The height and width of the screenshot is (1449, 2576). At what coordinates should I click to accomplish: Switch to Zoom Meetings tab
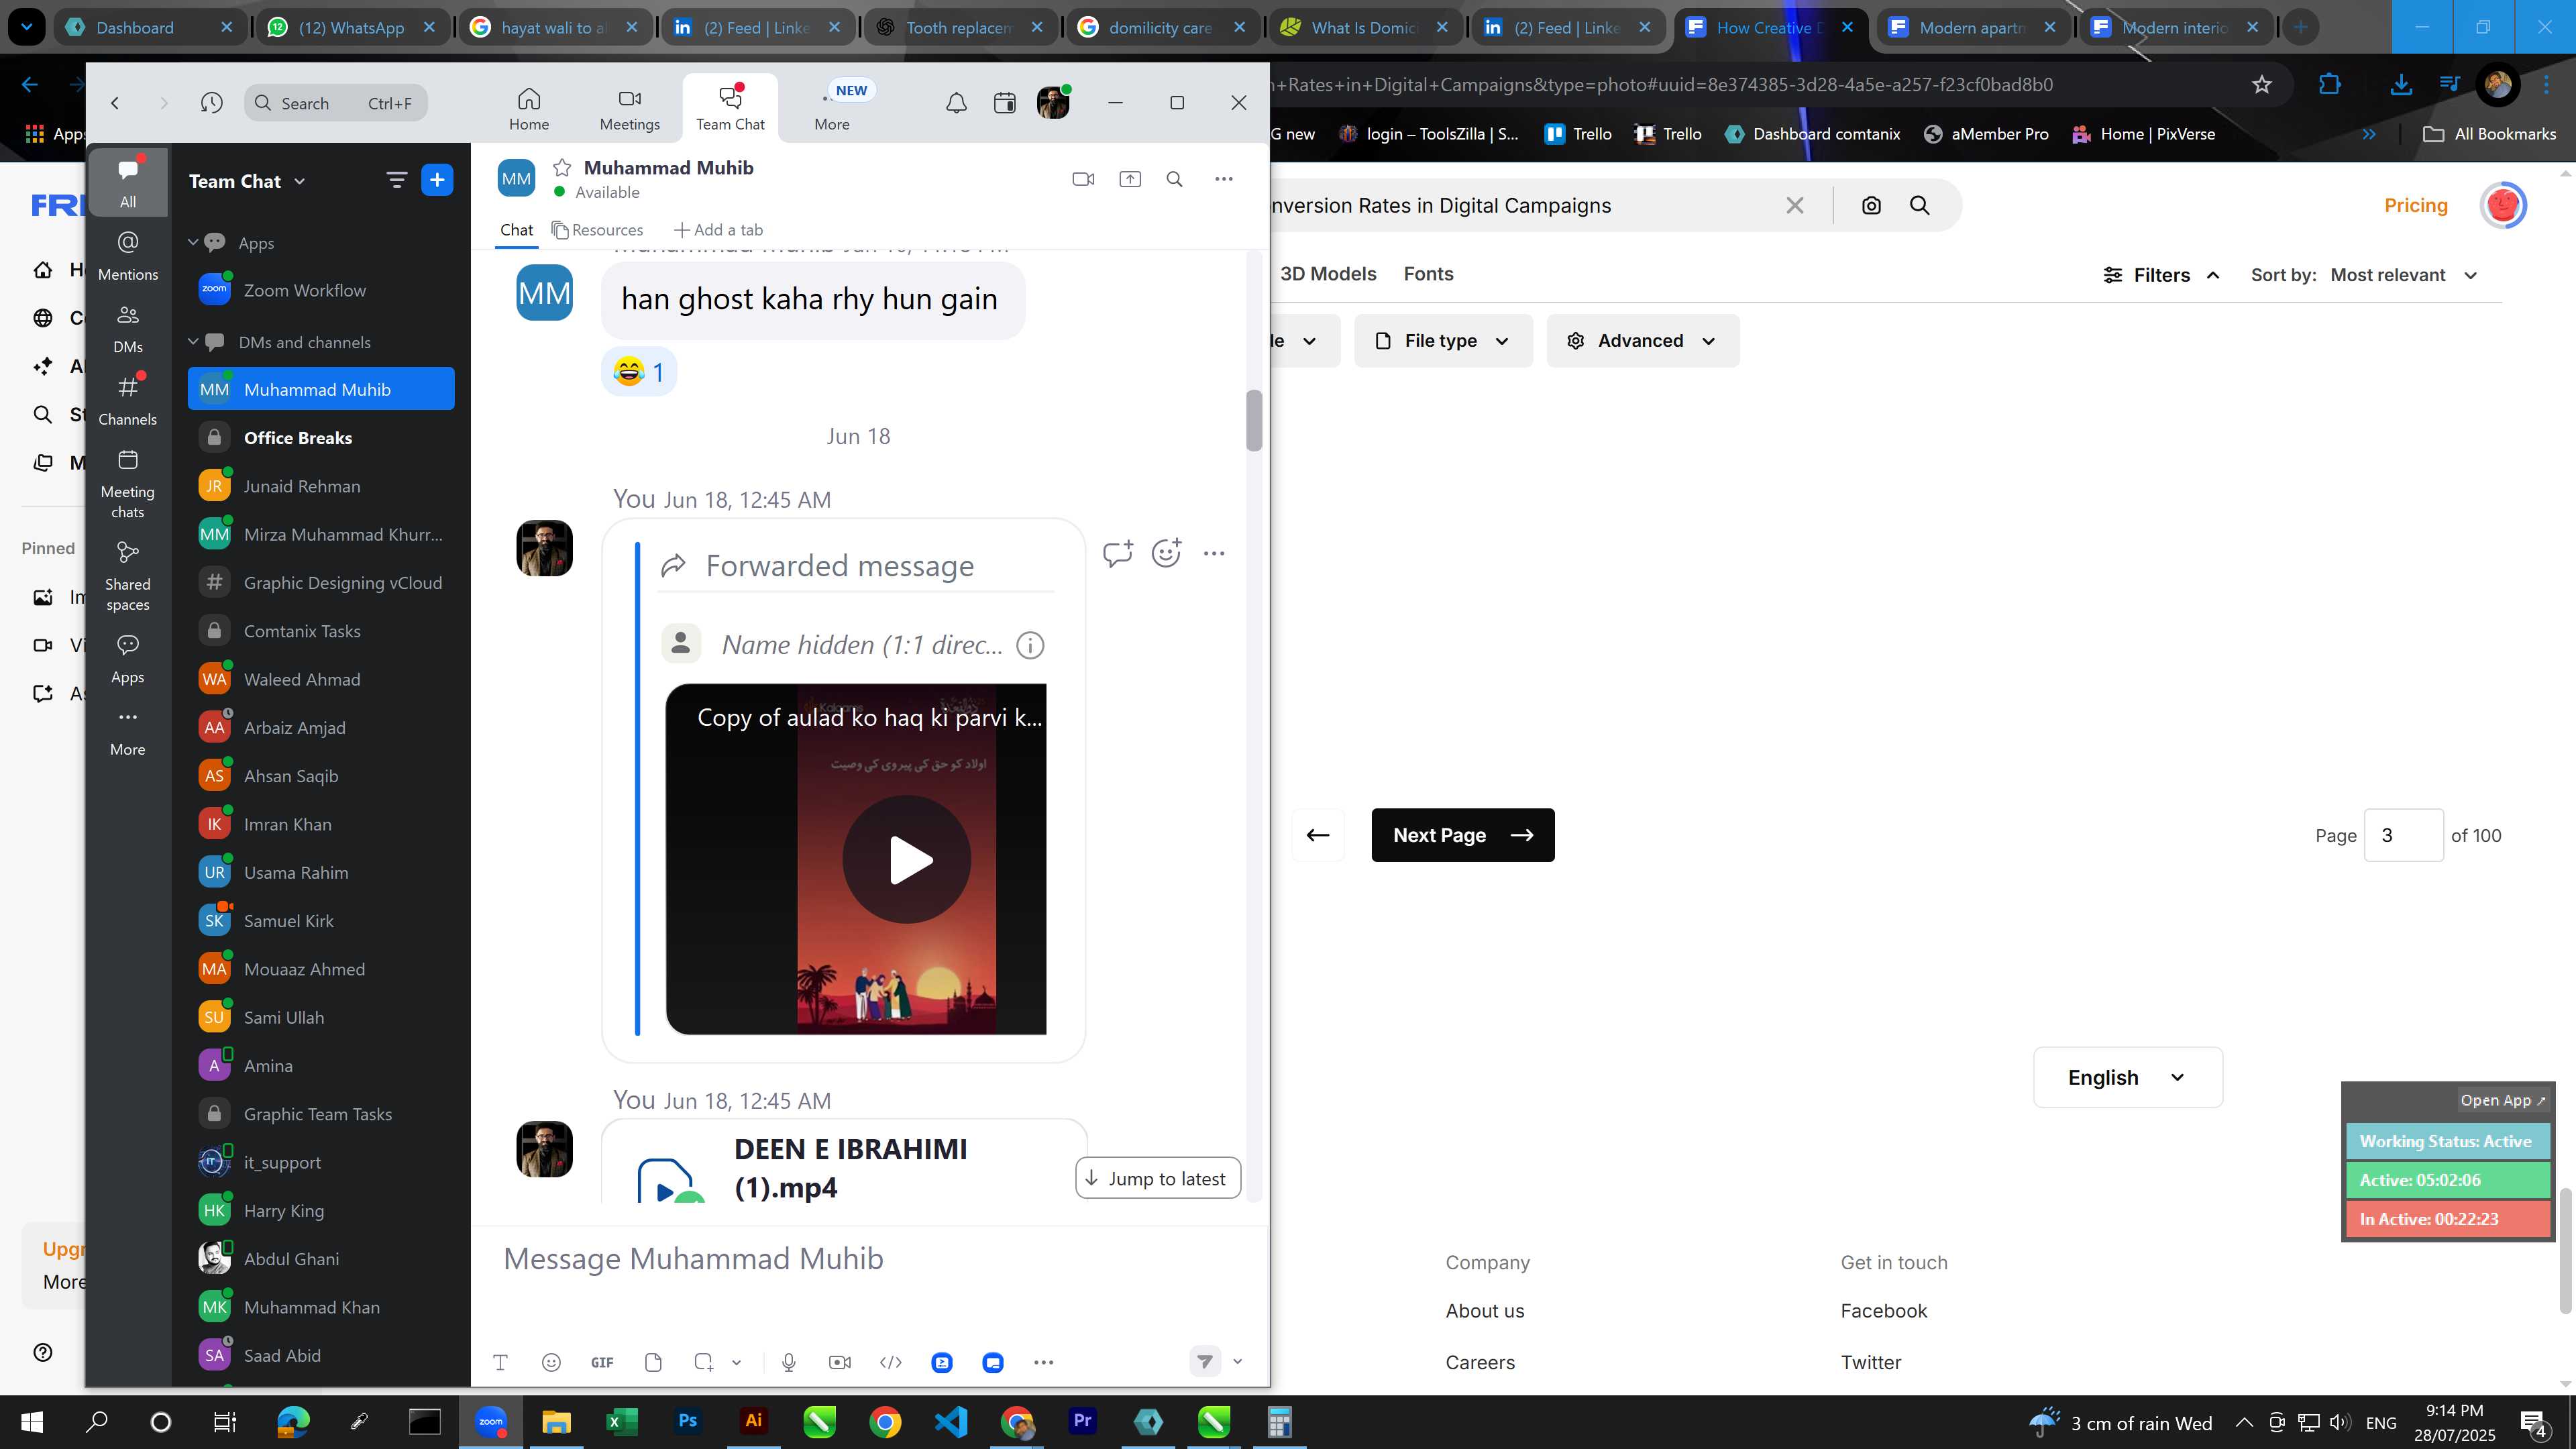[x=629, y=108]
